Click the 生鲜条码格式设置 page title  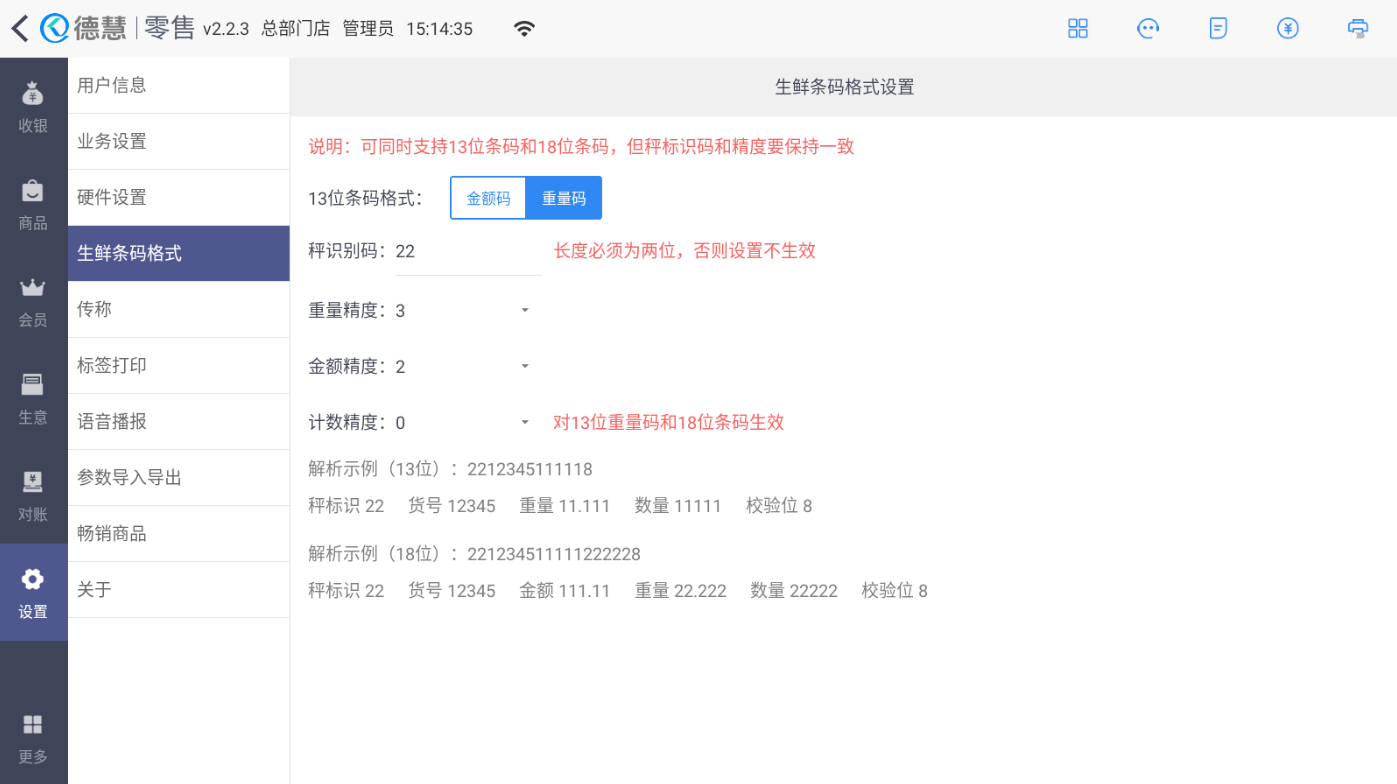coord(845,87)
